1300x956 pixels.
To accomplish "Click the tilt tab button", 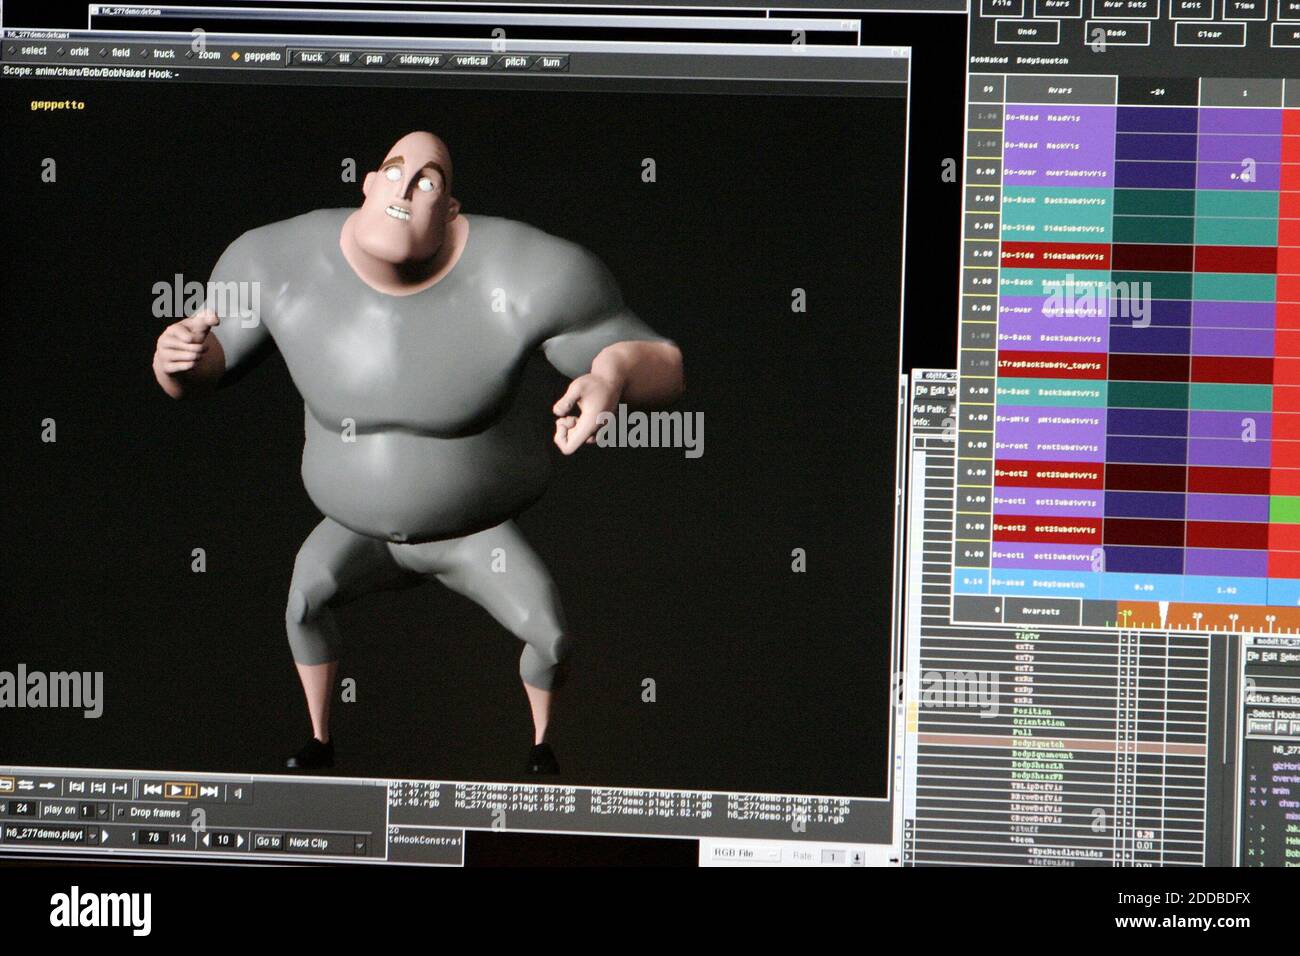I will tap(344, 58).
